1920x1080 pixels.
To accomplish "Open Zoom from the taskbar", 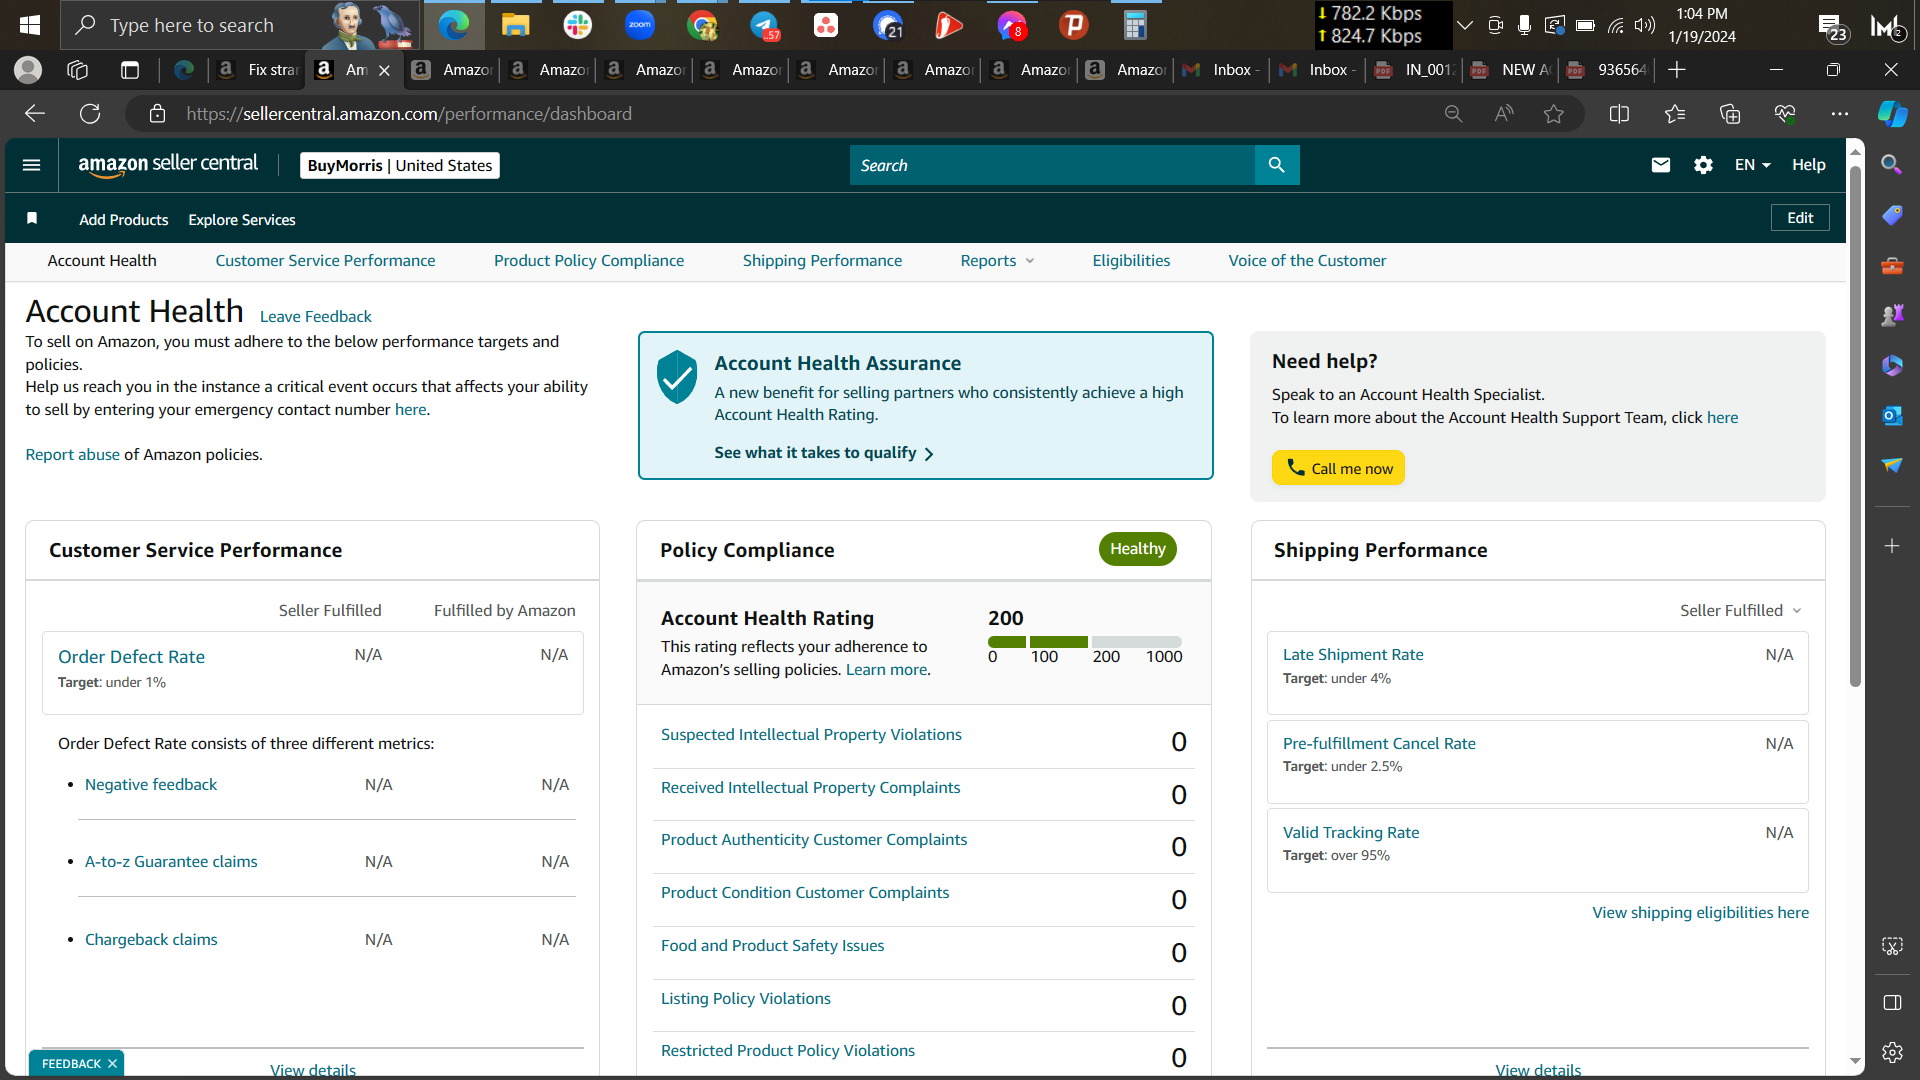I will tap(640, 25).
